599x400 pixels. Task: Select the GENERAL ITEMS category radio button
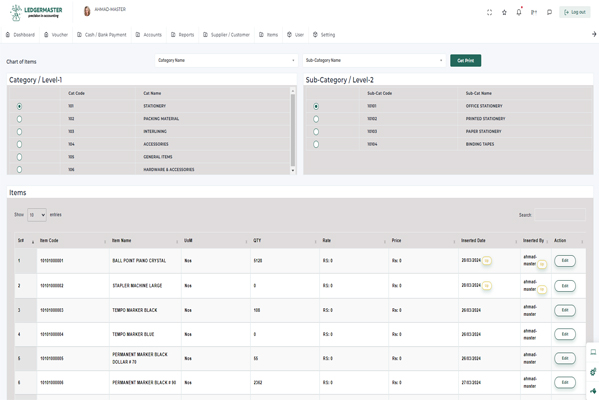pos(19,157)
